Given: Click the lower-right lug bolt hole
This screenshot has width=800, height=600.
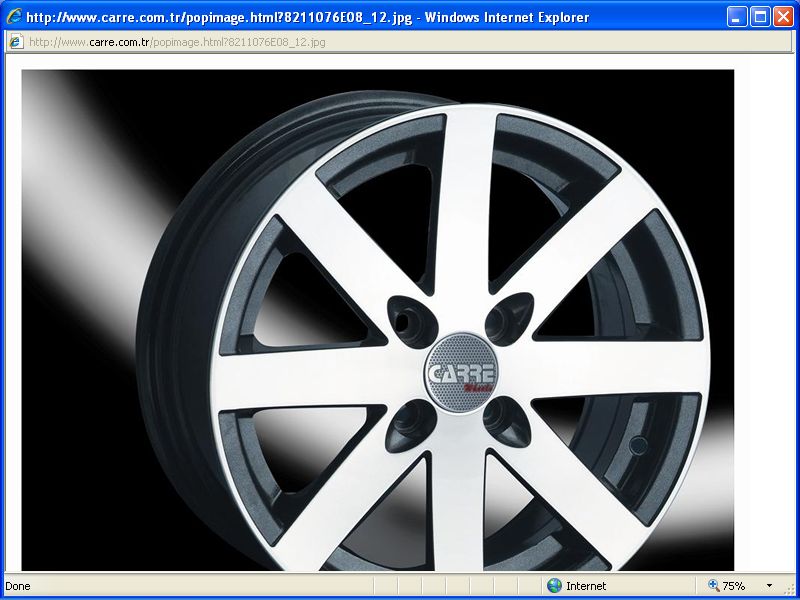Looking at the screenshot, I should point(504,420).
